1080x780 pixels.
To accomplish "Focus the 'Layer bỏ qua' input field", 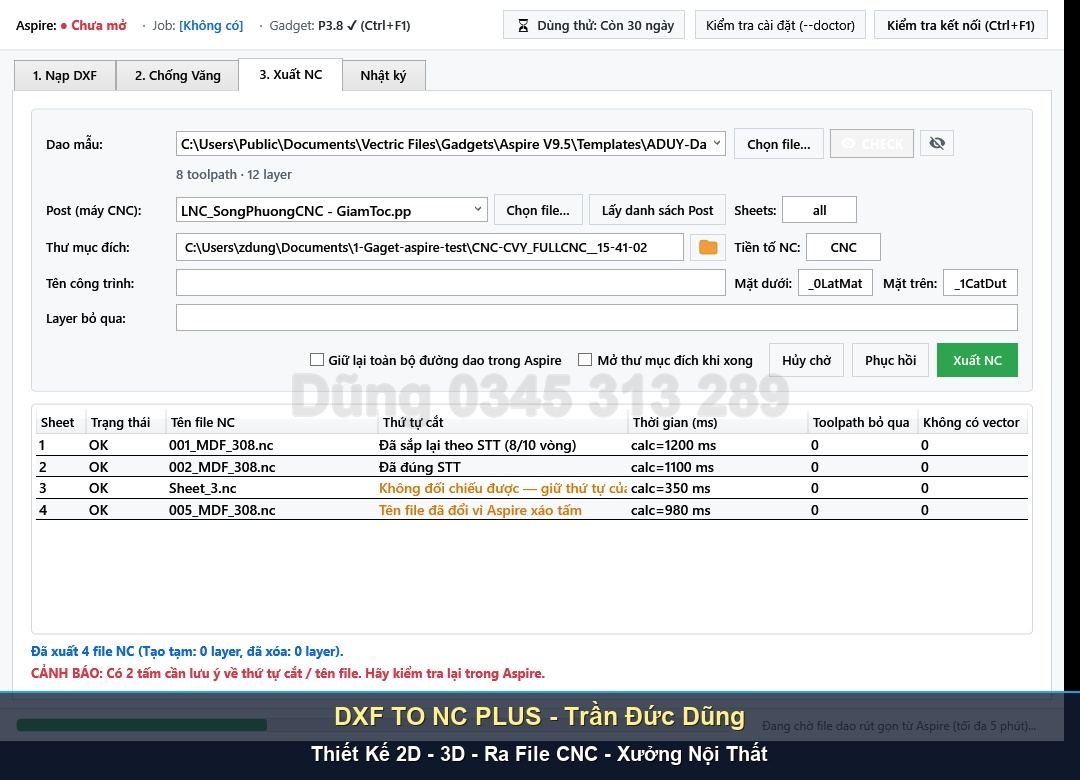I will pos(596,318).
